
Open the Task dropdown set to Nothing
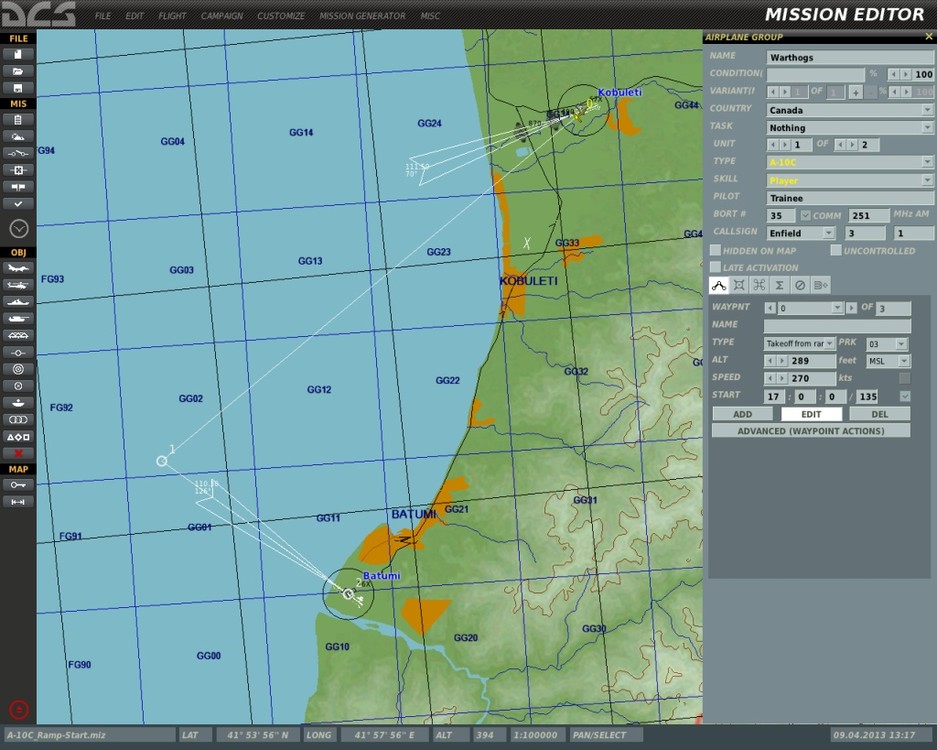coord(926,128)
